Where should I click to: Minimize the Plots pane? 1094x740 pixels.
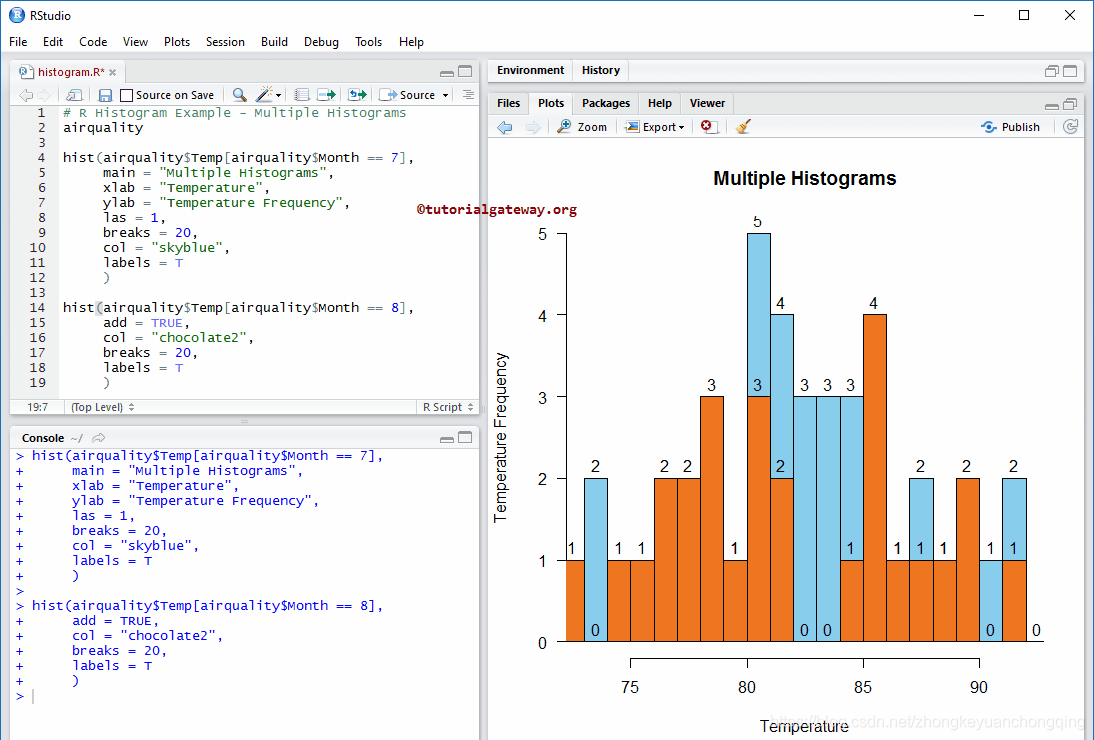[x=1051, y=105]
